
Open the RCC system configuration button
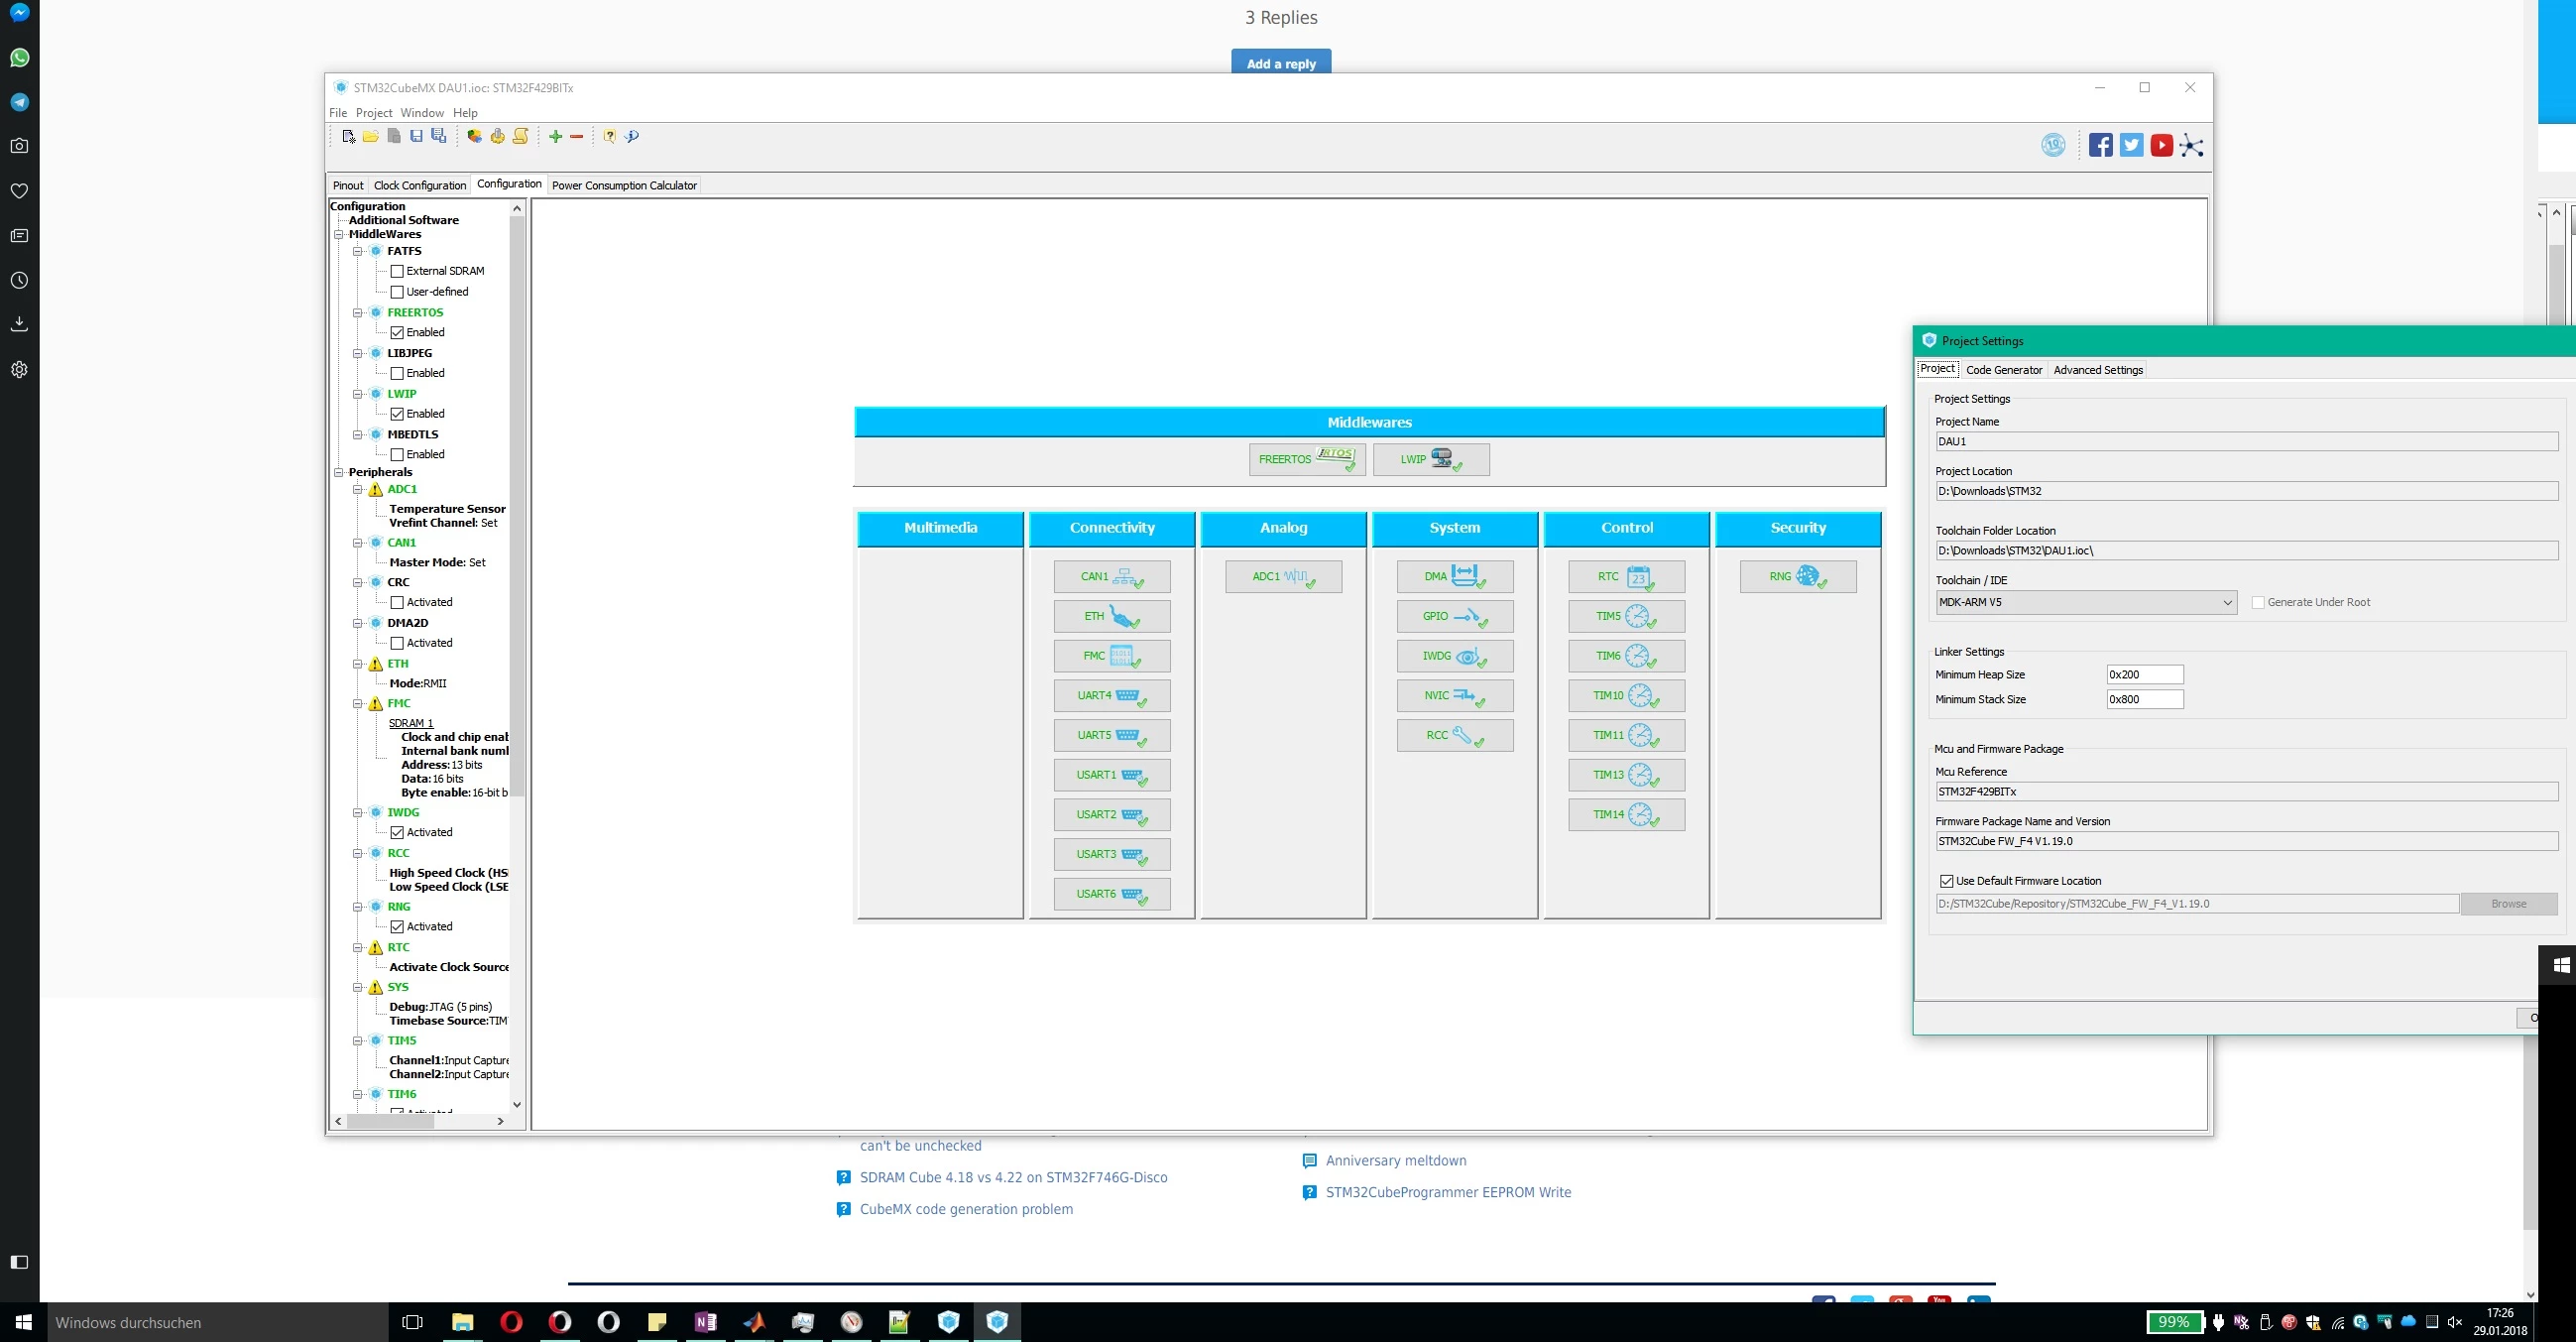[x=1455, y=736]
